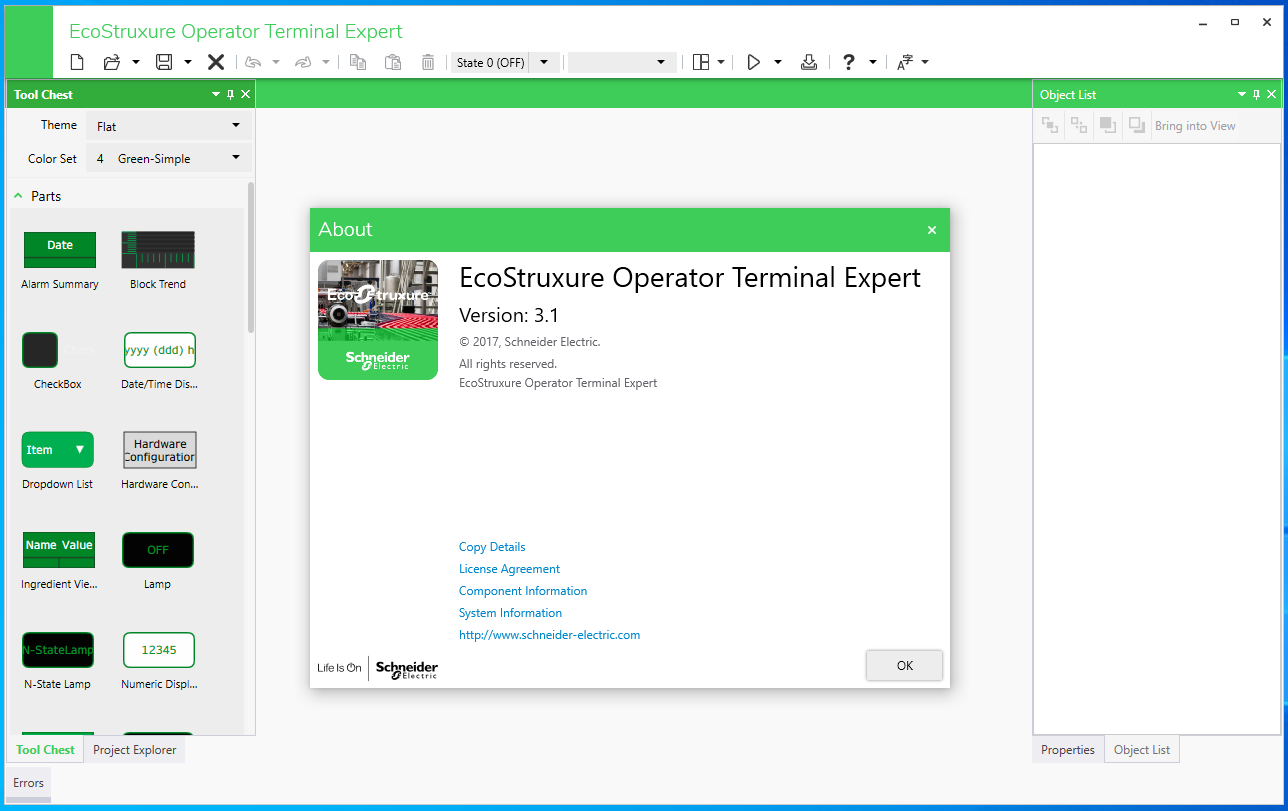The image size is (1288, 811).
Task: Click the first Object List toolbar icon
Action: tap(1050, 125)
